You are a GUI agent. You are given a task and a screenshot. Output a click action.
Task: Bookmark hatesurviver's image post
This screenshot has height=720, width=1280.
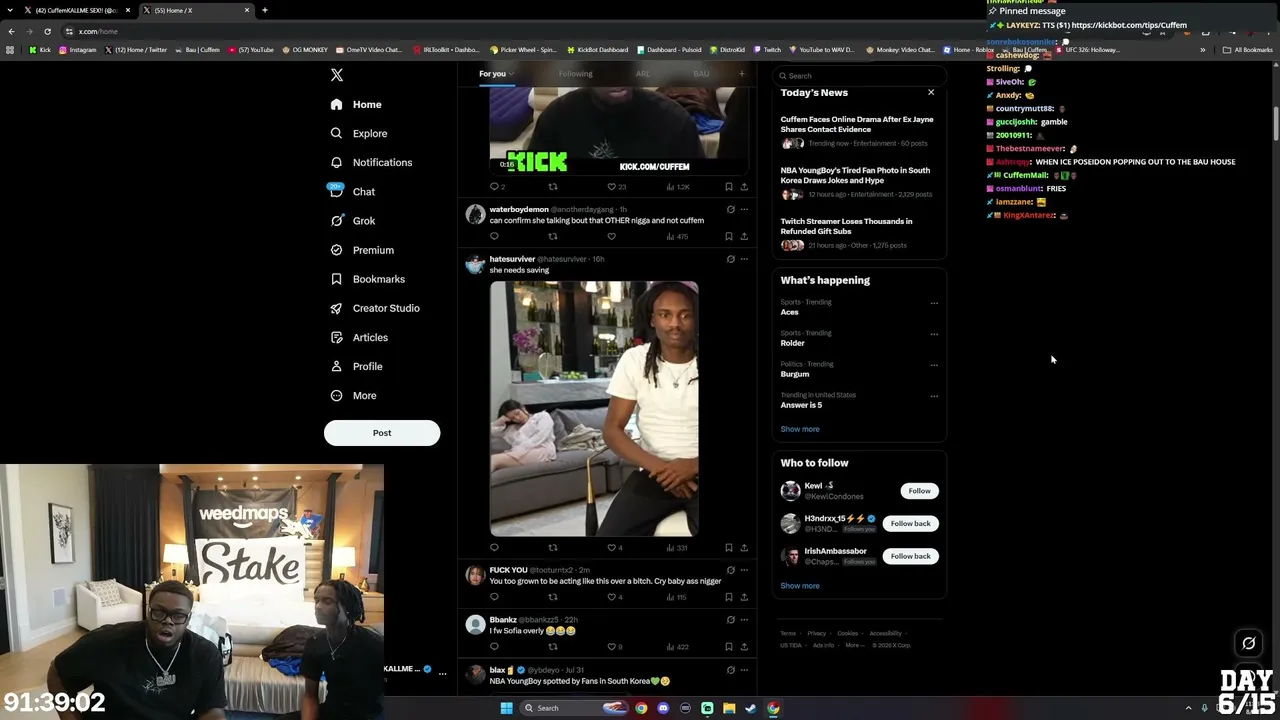pos(728,547)
